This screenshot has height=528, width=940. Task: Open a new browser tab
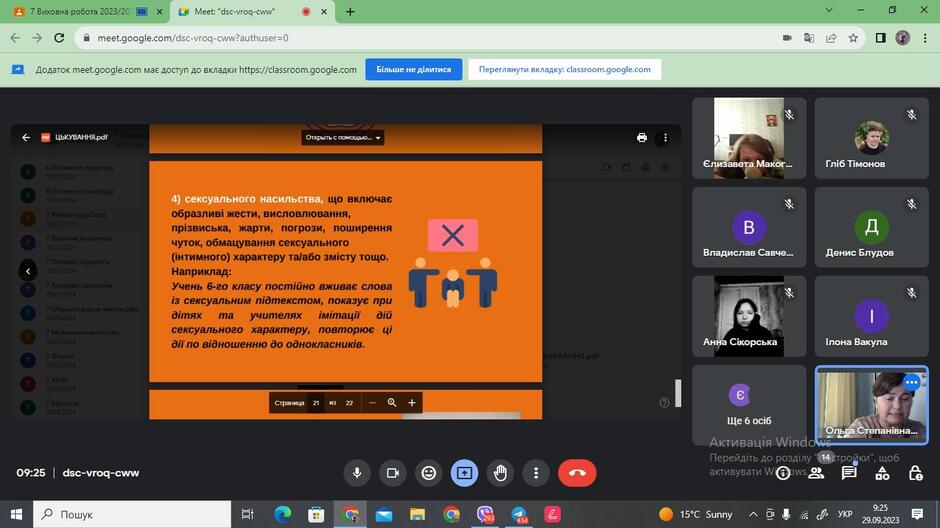coord(350,11)
